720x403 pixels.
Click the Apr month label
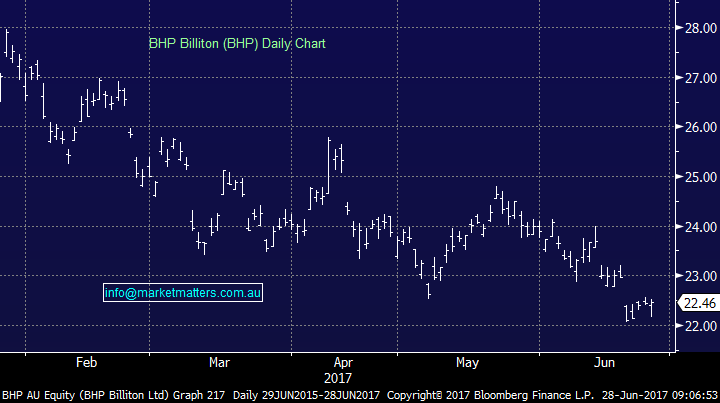point(343,363)
